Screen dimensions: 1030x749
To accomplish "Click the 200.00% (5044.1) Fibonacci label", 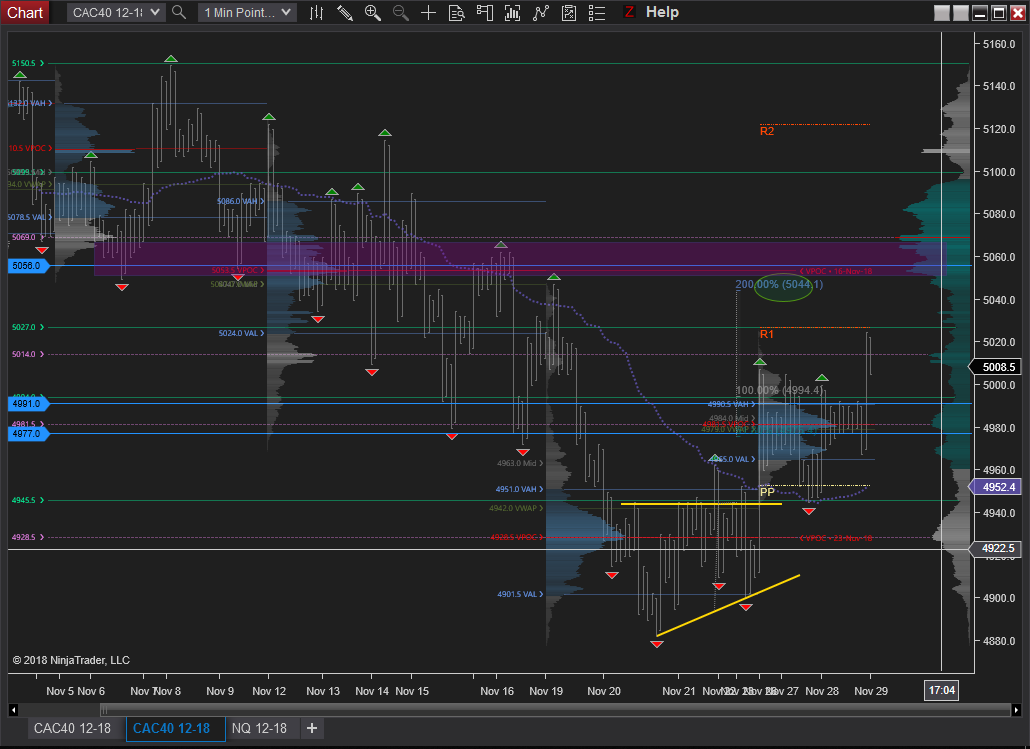I will pos(779,284).
